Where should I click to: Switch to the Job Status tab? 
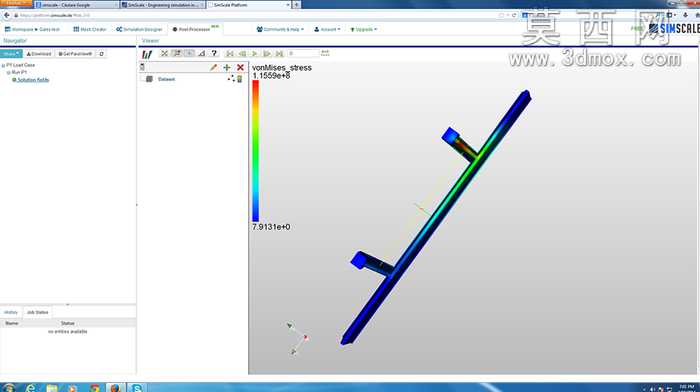pyautogui.click(x=38, y=312)
